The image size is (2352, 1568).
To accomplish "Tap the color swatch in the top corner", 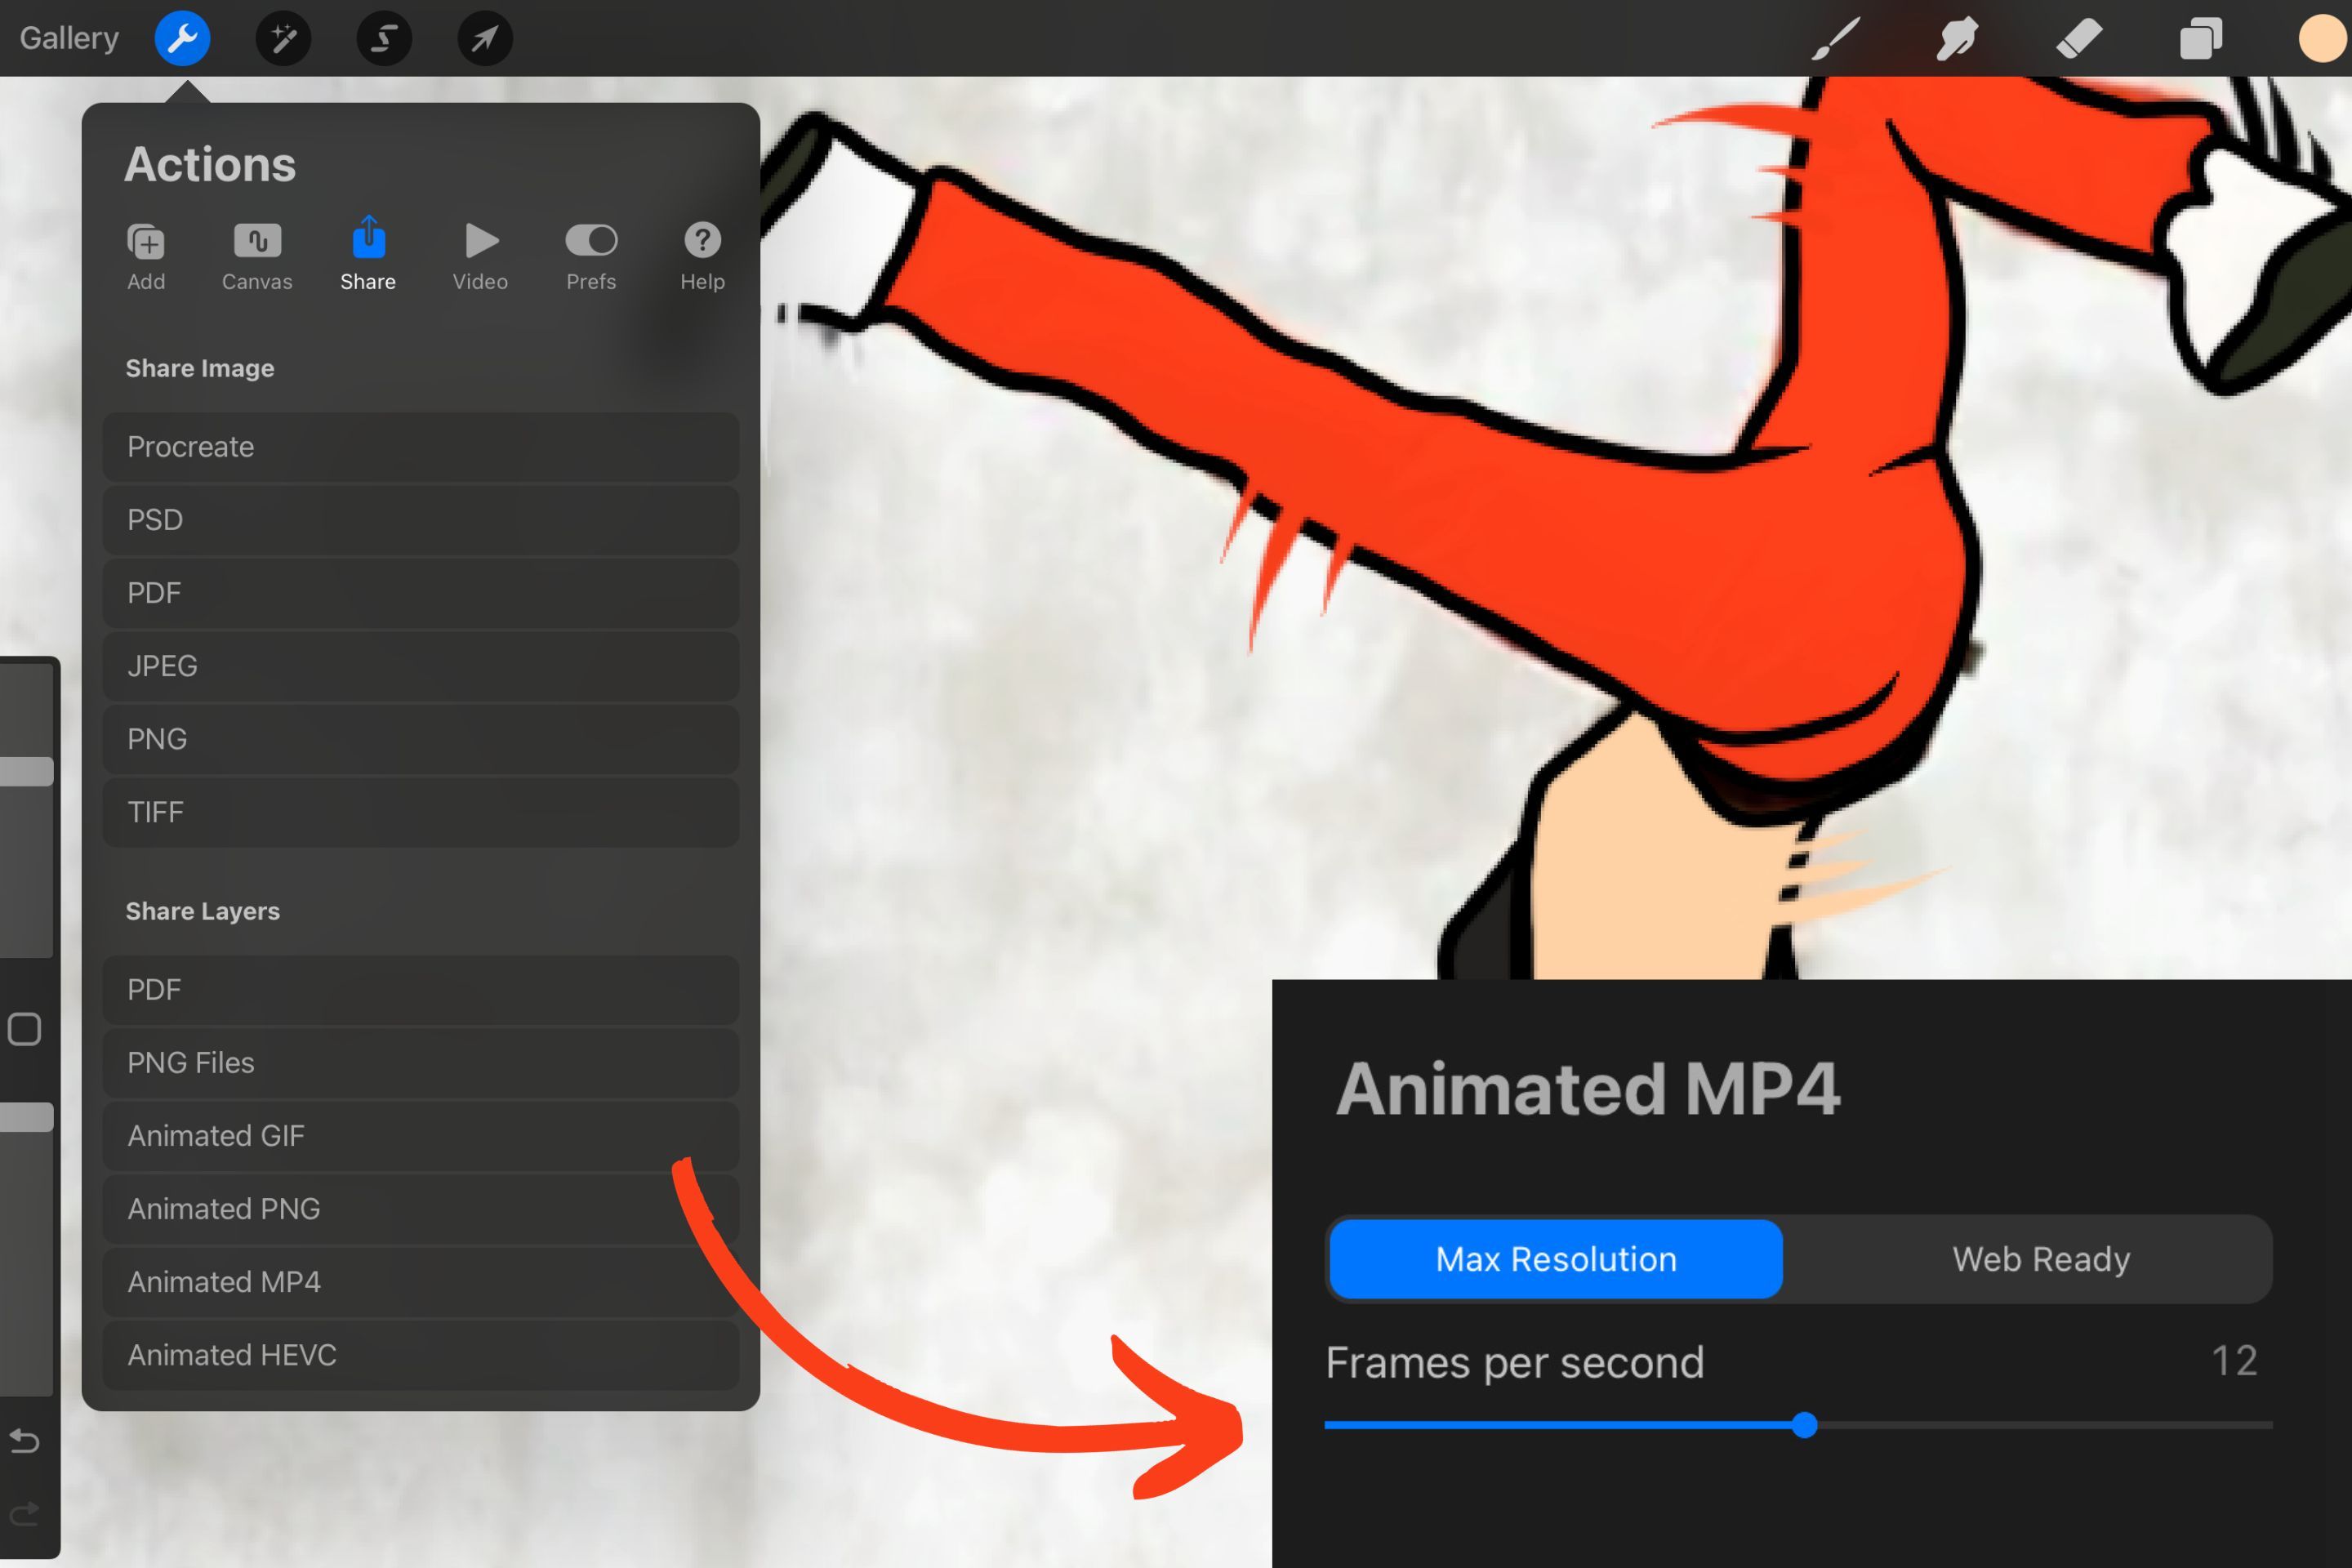I will pyautogui.click(x=2320, y=38).
